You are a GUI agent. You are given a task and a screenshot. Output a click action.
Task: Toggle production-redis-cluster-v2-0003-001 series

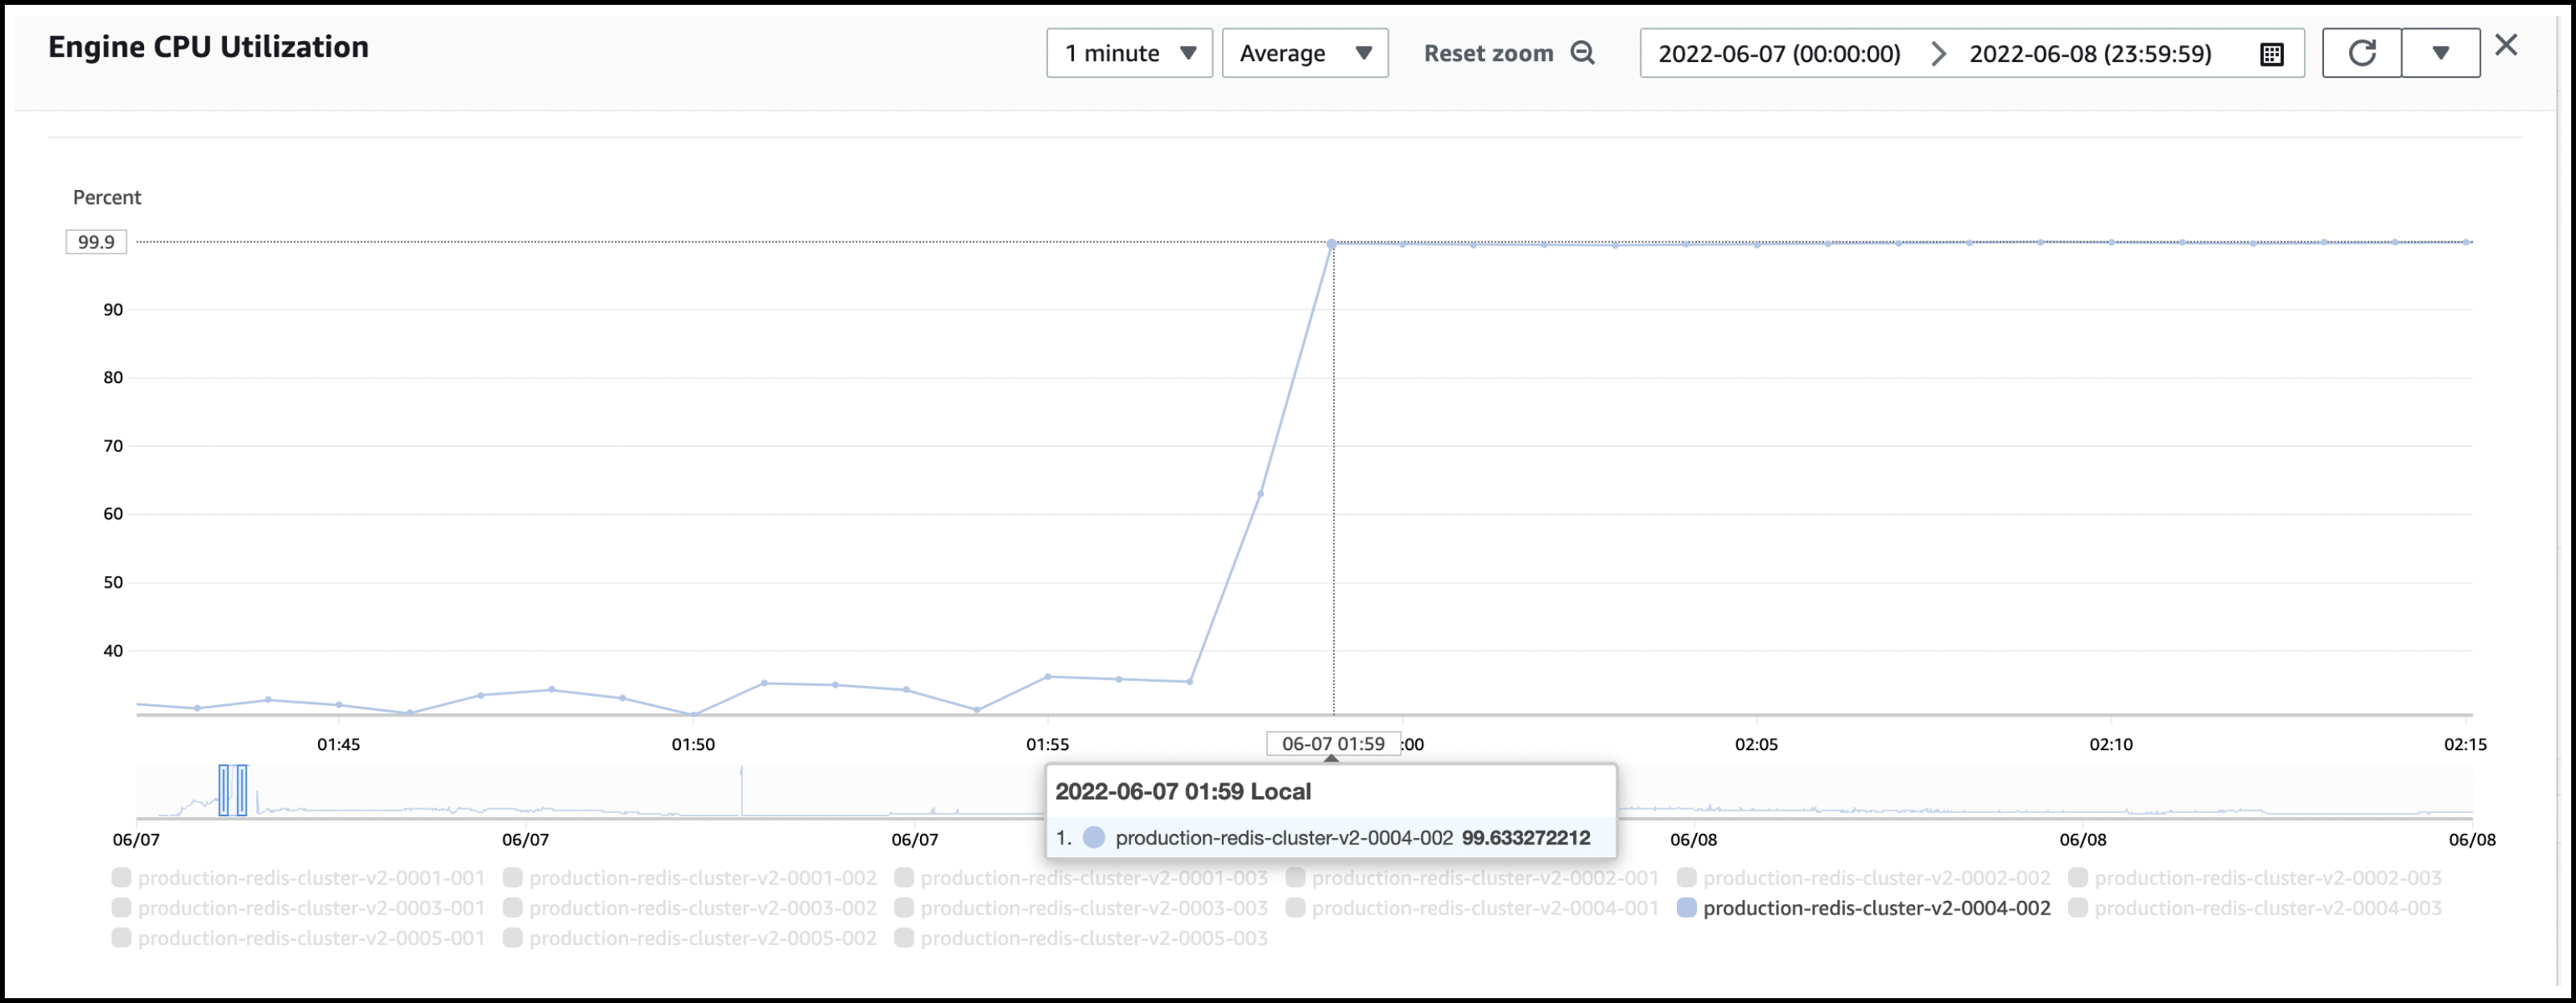pyautogui.click(x=299, y=907)
